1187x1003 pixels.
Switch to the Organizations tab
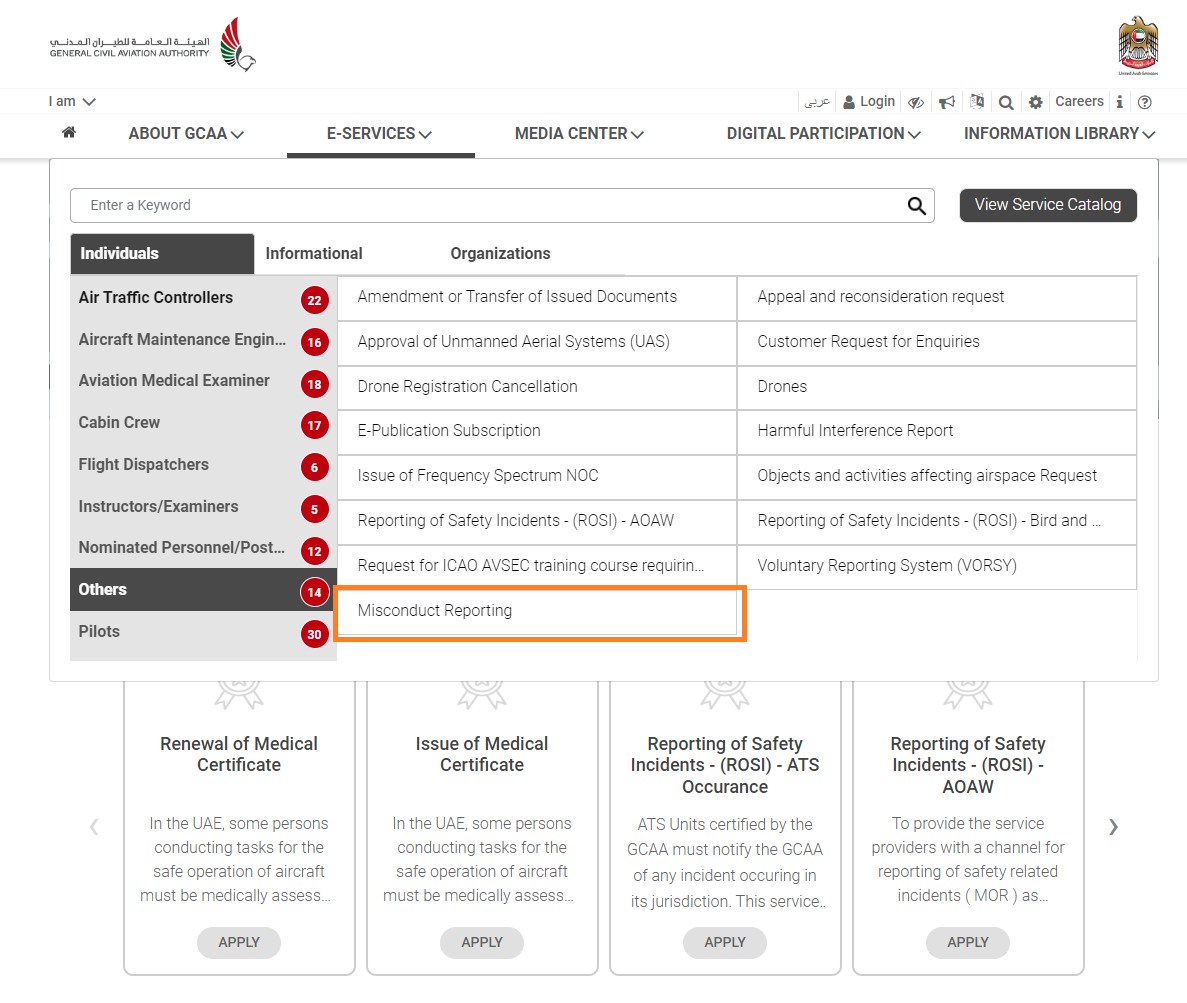click(x=500, y=254)
